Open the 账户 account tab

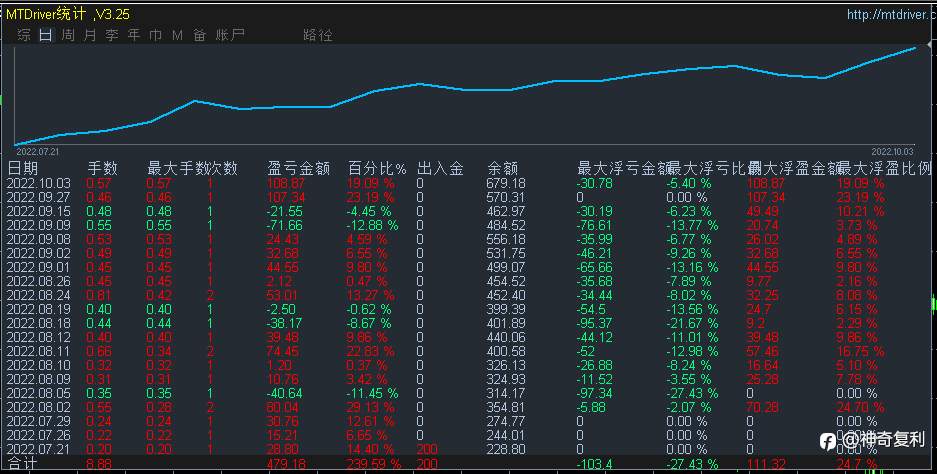coord(230,35)
